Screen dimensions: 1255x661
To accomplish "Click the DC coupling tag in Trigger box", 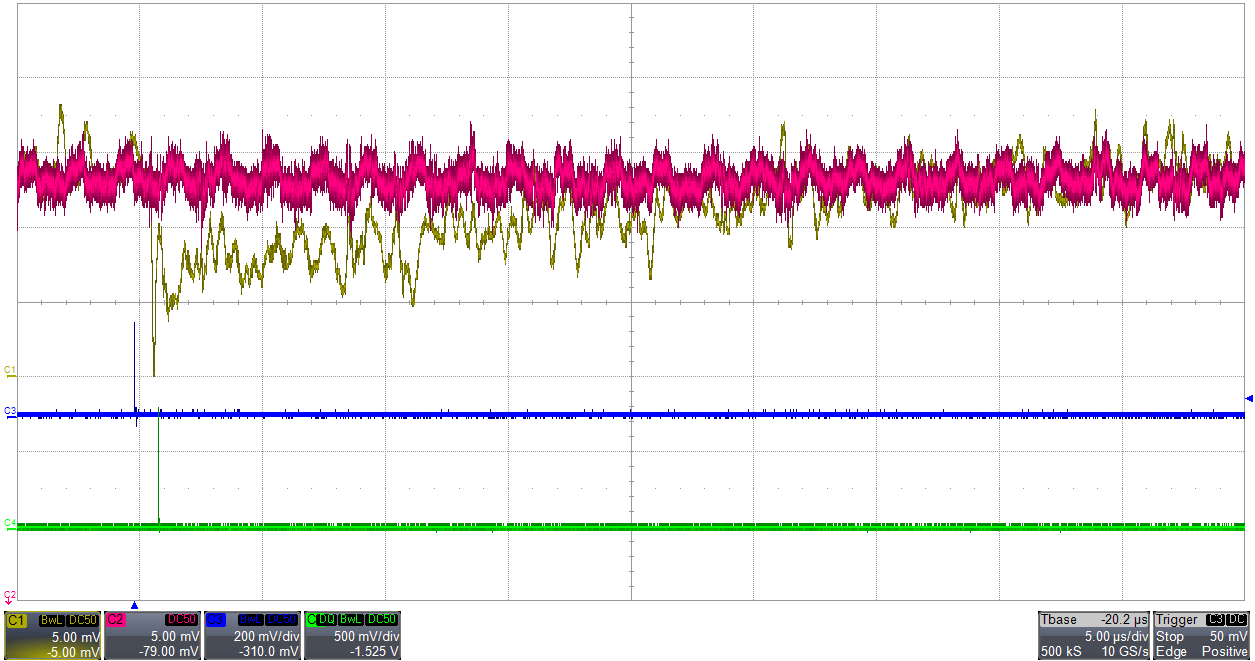I will tap(1236, 619).
